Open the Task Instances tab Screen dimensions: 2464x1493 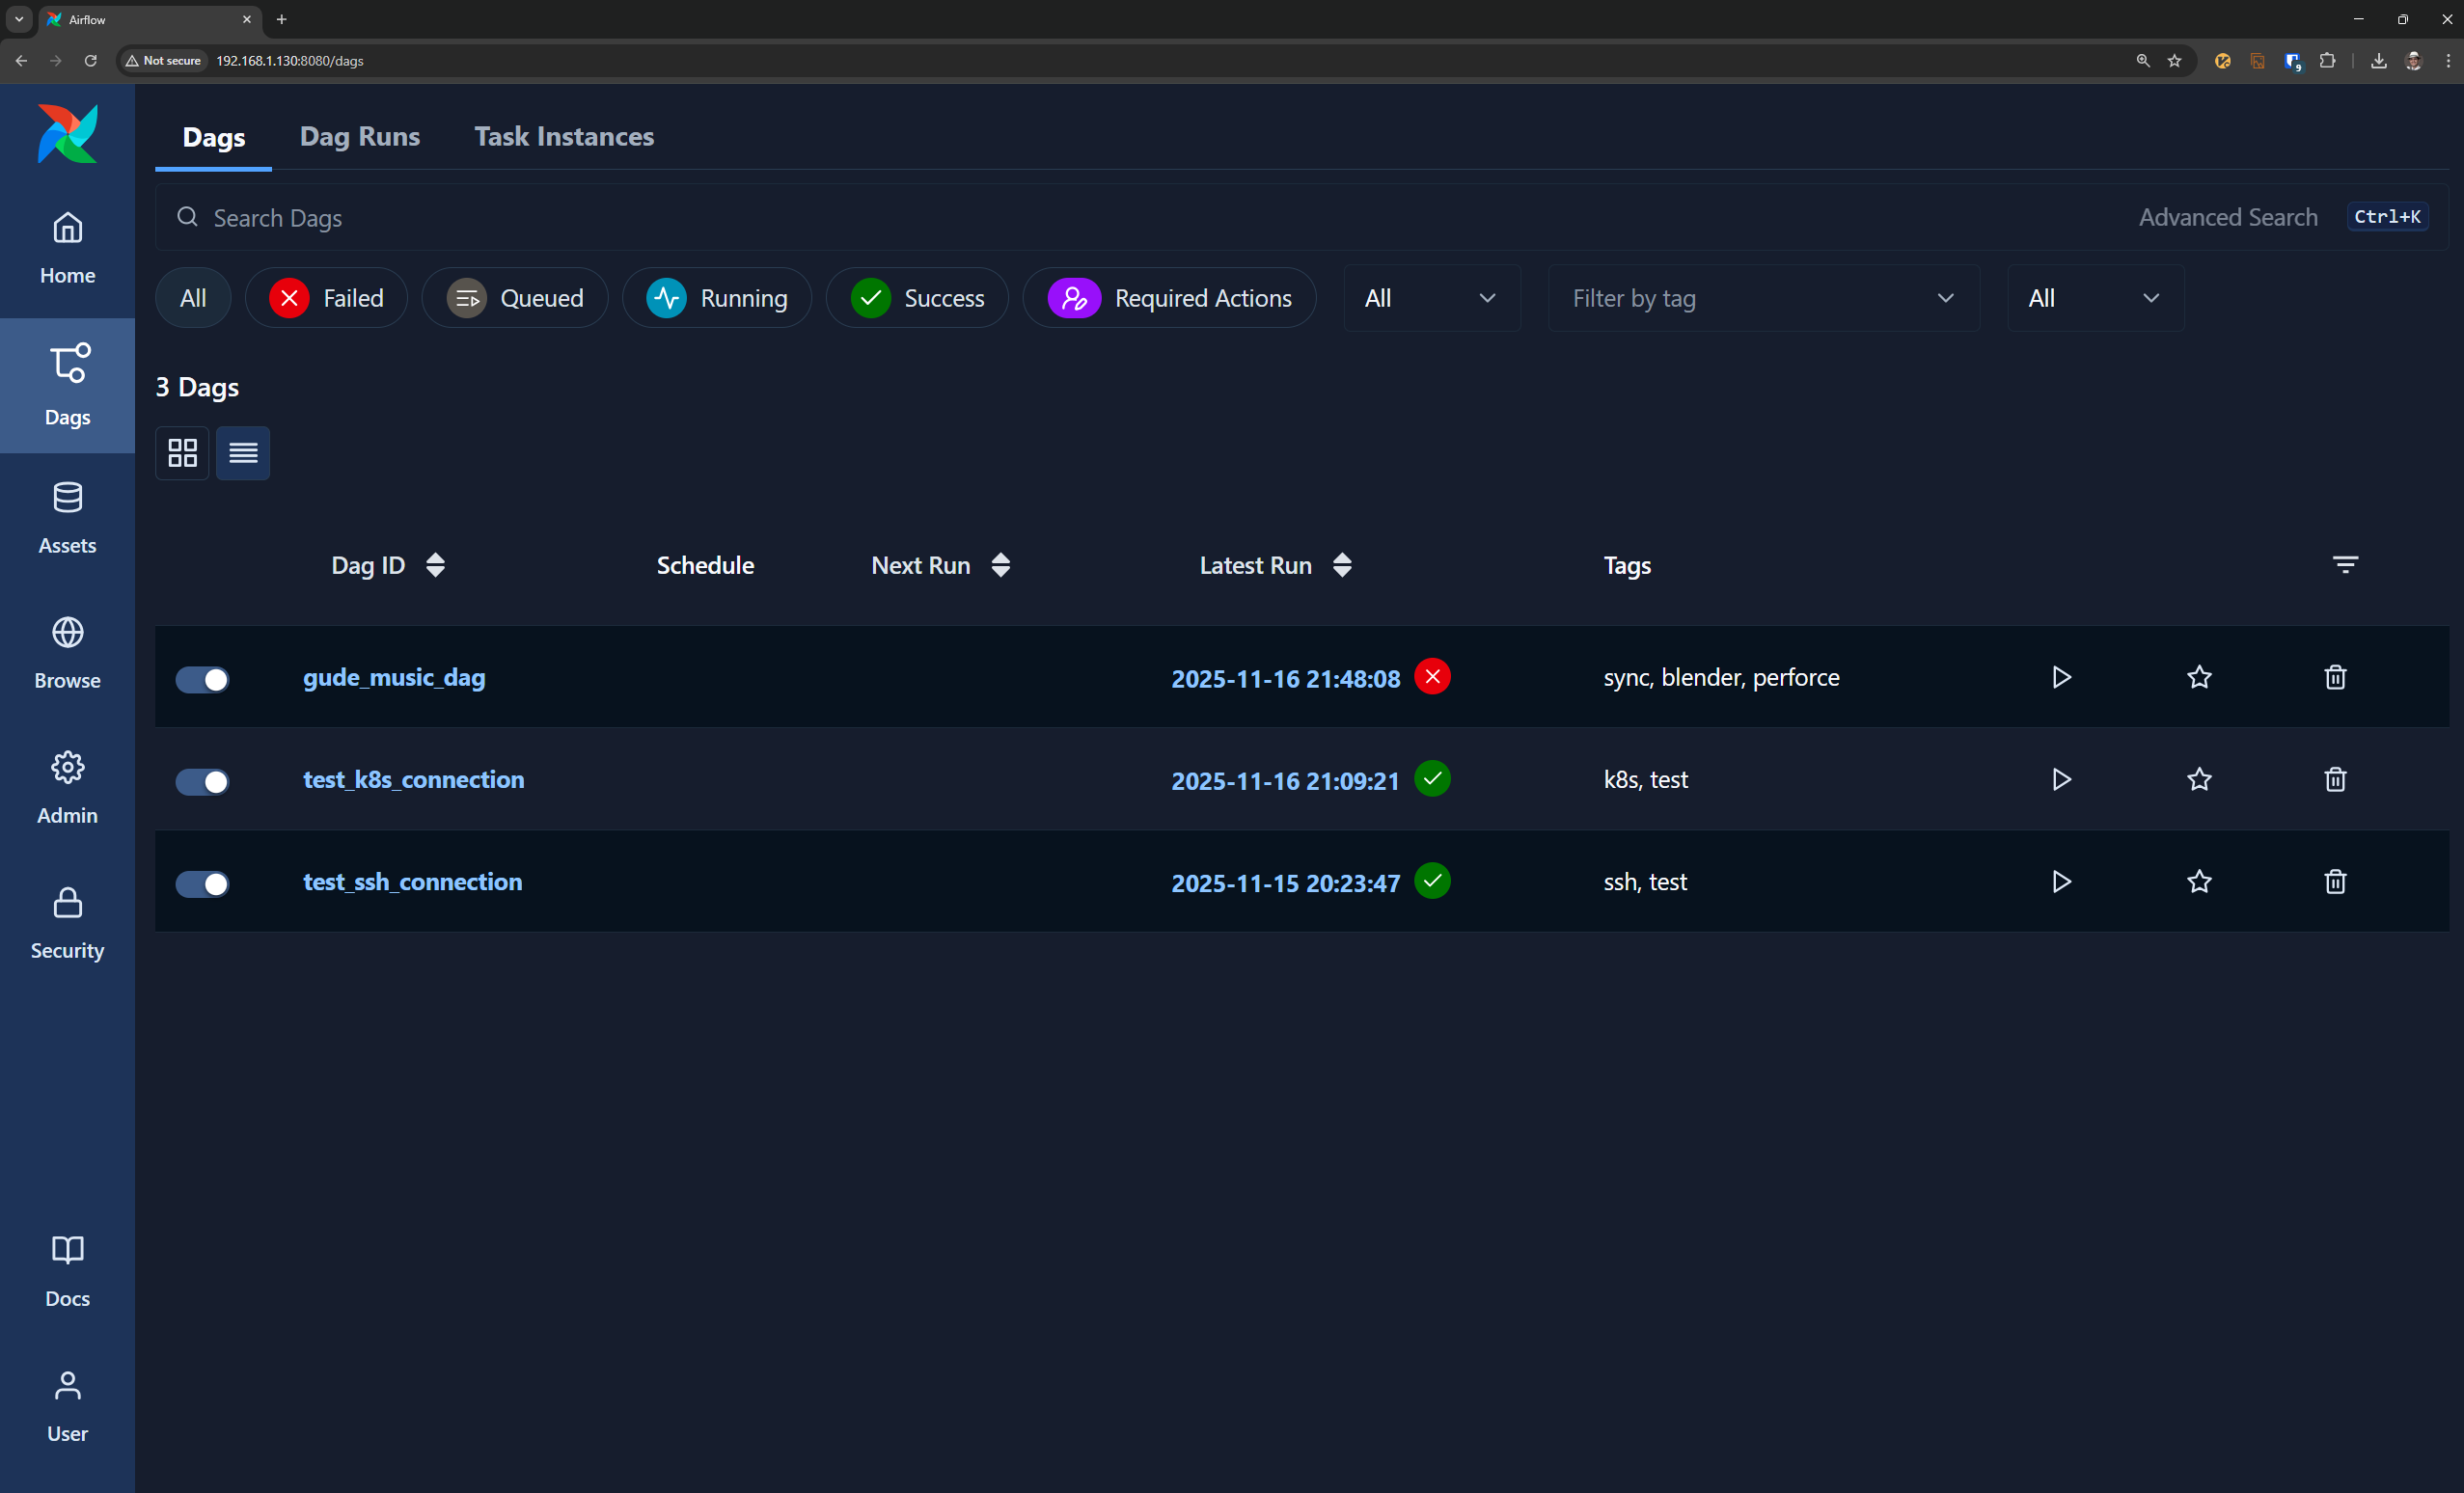pyautogui.click(x=564, y=137)
